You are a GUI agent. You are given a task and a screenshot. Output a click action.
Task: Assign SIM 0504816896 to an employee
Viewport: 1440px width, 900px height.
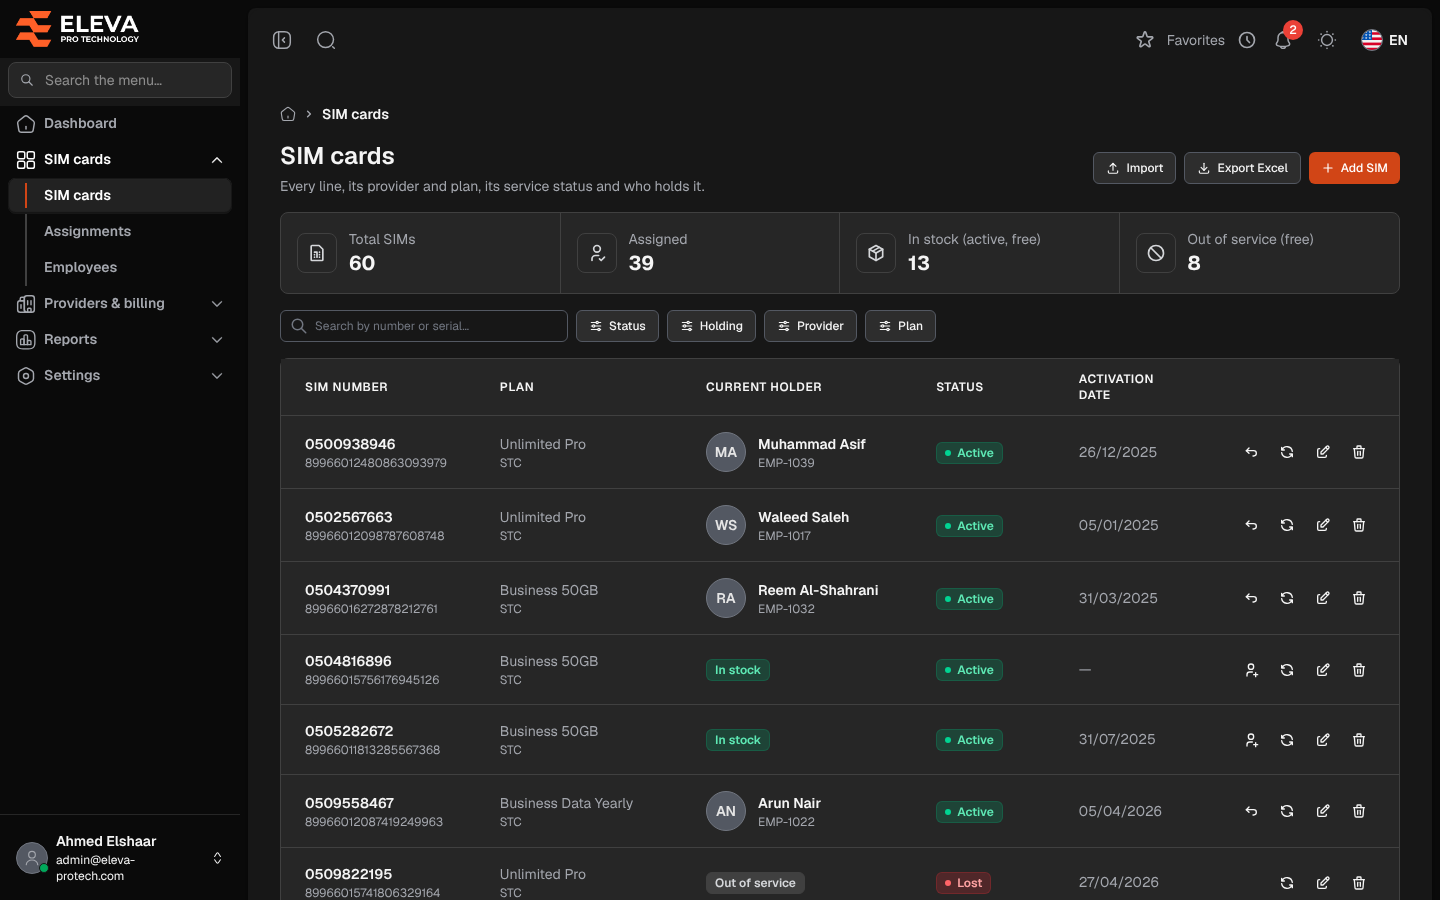coord(1251,670)
